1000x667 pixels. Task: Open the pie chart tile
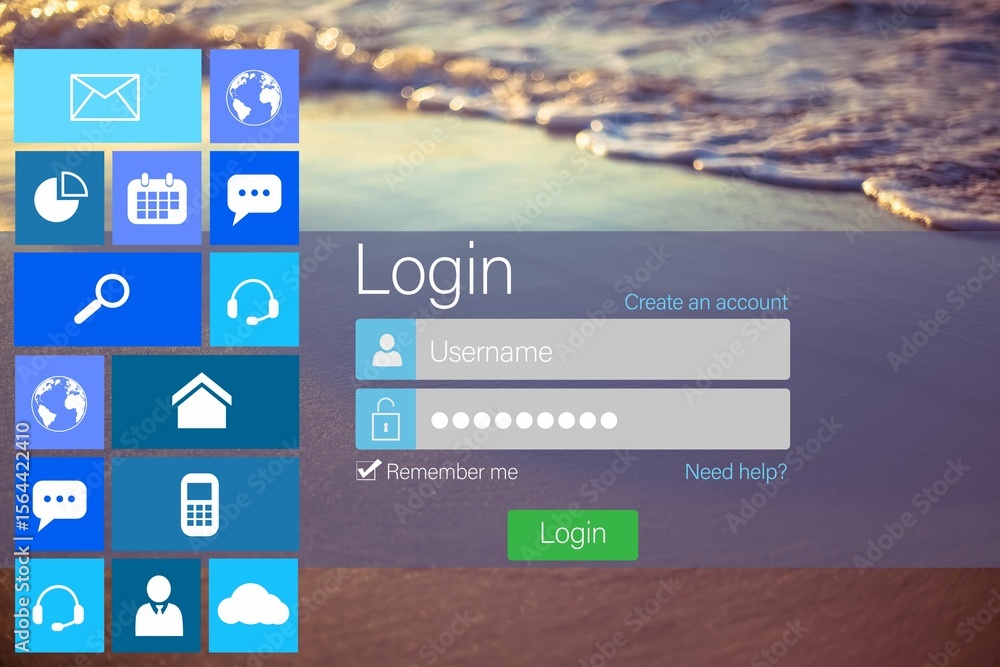point(59,198)
